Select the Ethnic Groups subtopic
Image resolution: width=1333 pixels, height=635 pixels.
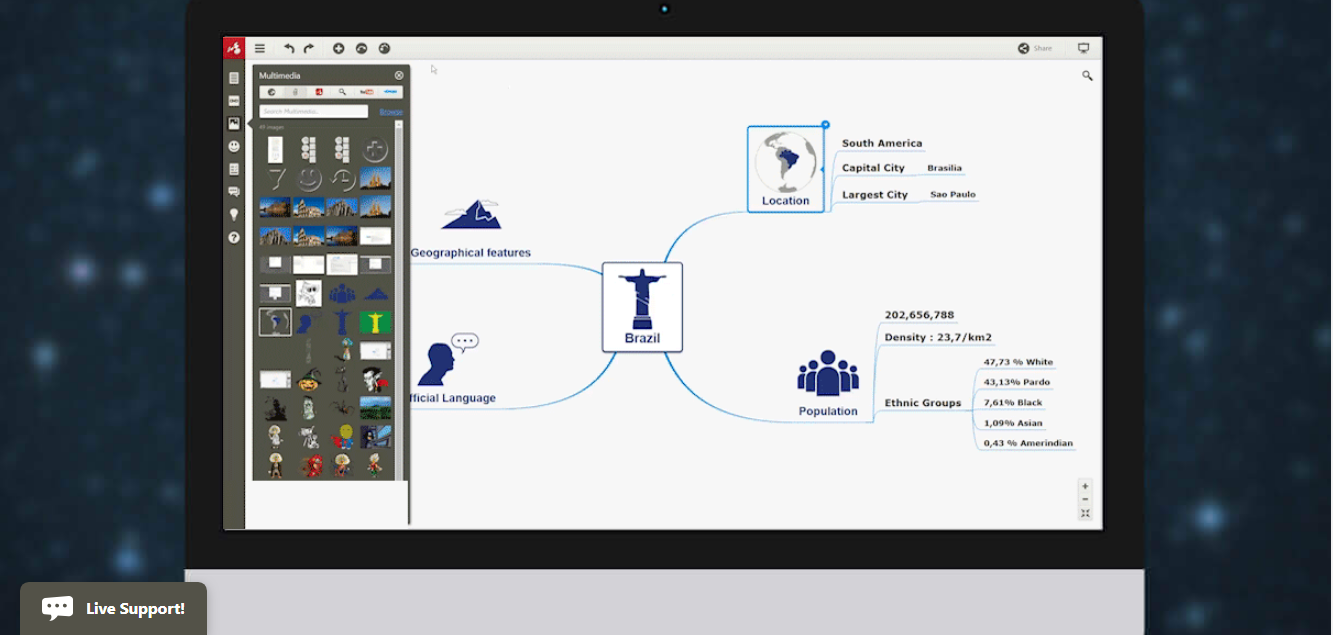click(x=922, y=403)
